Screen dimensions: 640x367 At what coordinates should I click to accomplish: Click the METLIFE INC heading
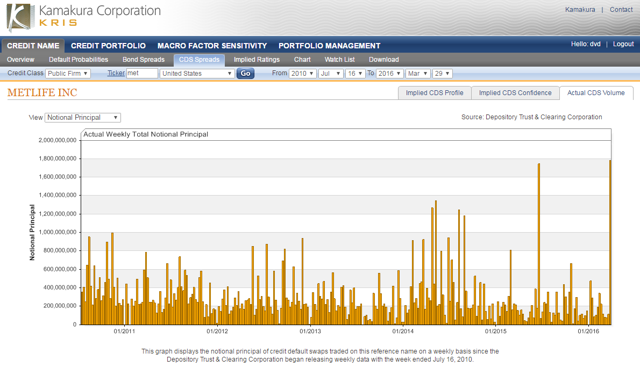click(x=42, y=93)
